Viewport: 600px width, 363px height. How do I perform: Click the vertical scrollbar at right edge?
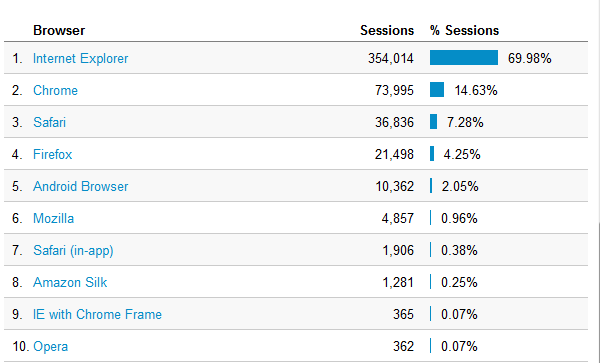[598, 291]
